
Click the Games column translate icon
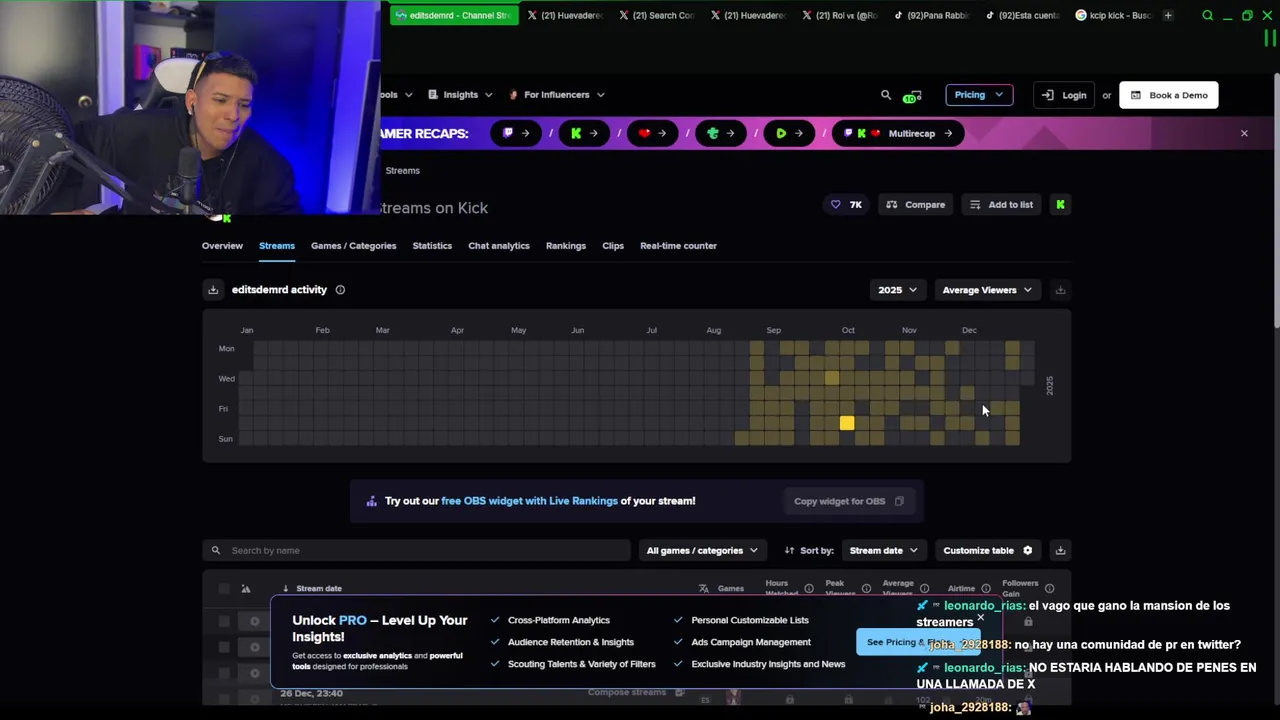pyautogui.click(x=704, y=588)
